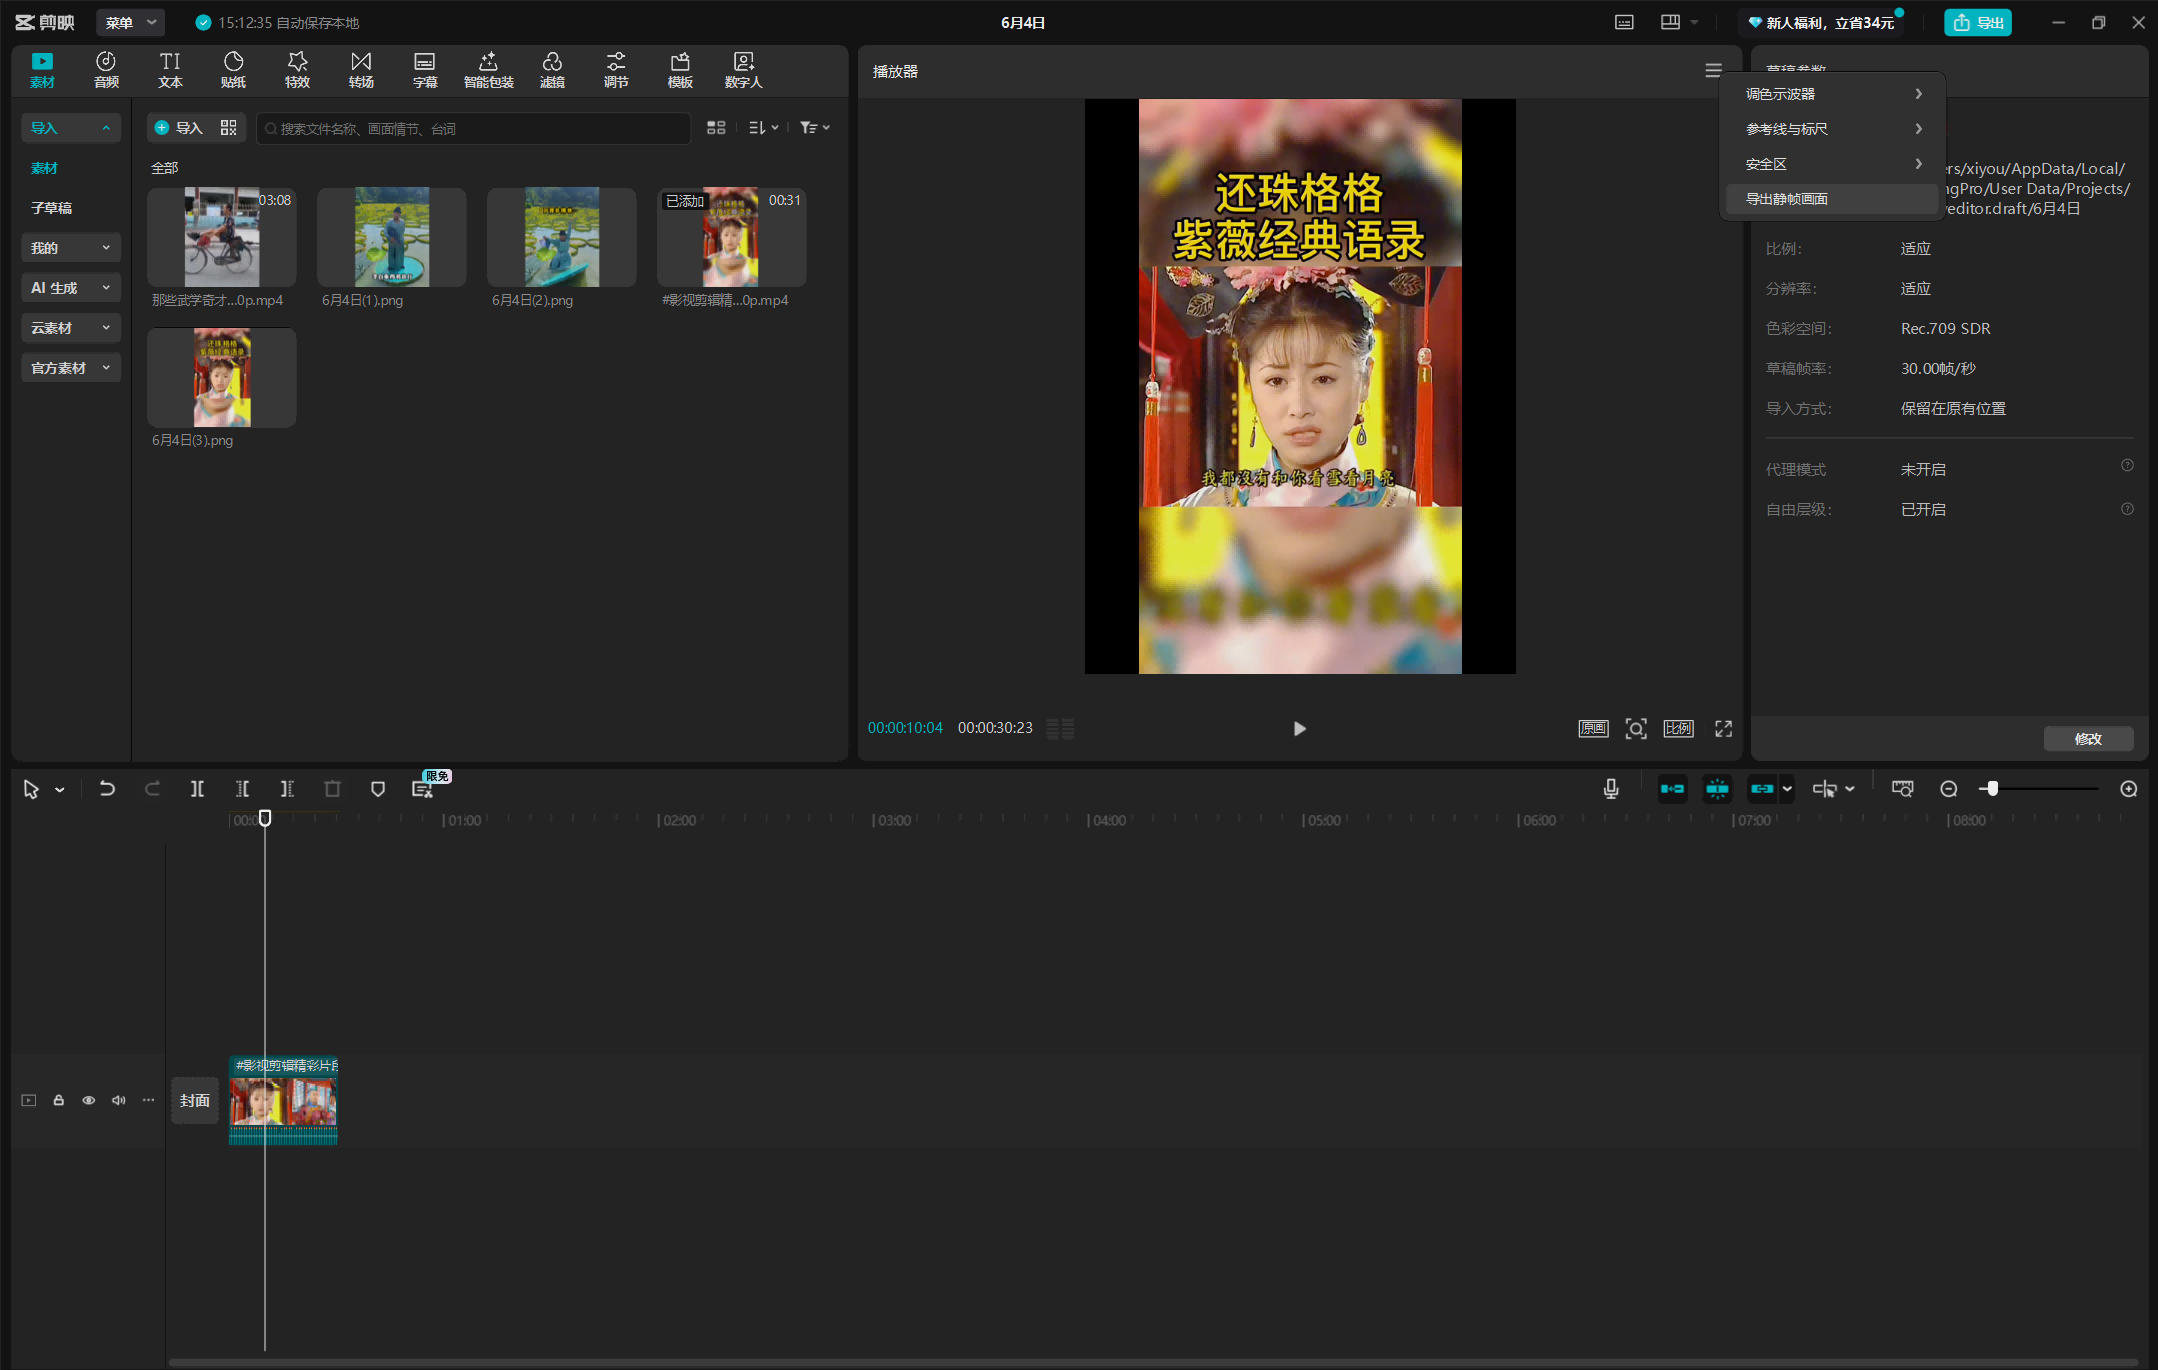The width and height of the screenshot is (2158, 1370).
Task: Add a marker with shield icon
Action: [x=377, y=789]
